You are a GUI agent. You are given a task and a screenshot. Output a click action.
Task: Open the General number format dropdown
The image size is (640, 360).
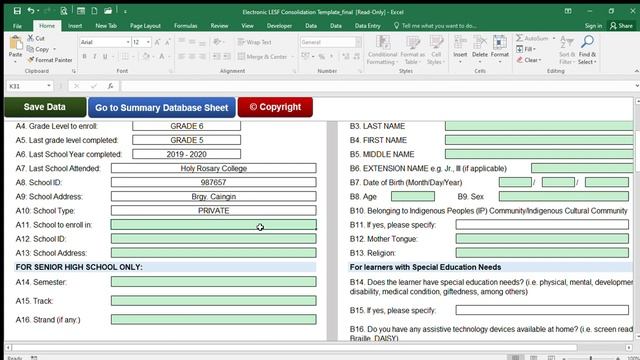click(358, 42)
